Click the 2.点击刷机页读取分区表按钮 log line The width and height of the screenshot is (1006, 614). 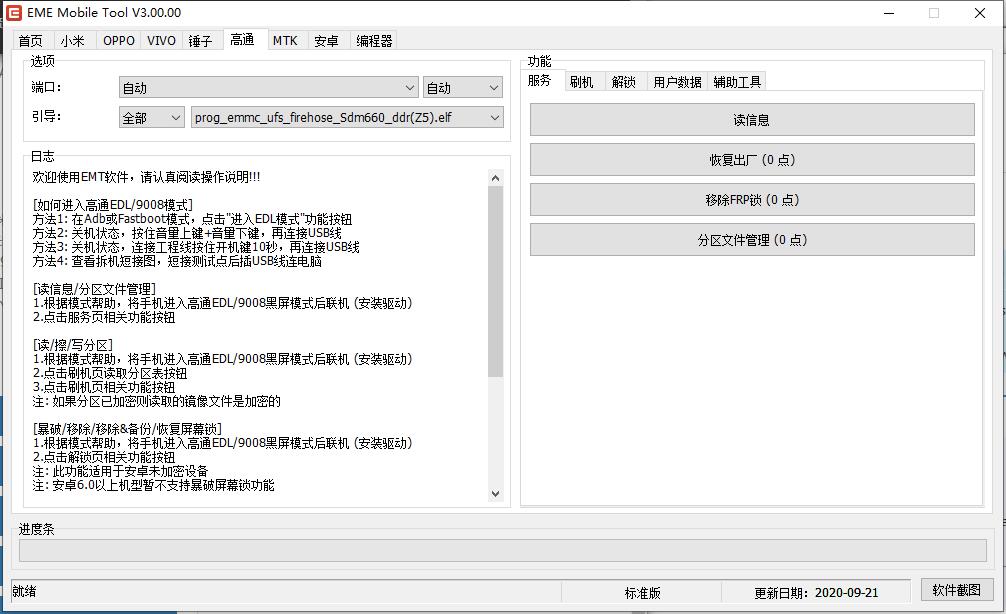110,373
